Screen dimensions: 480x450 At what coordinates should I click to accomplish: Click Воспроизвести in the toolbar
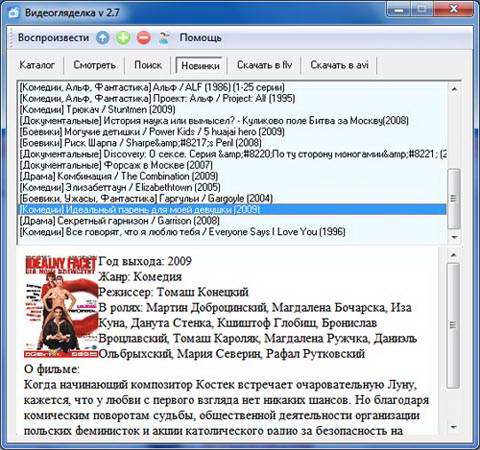[x=53, y=38]
